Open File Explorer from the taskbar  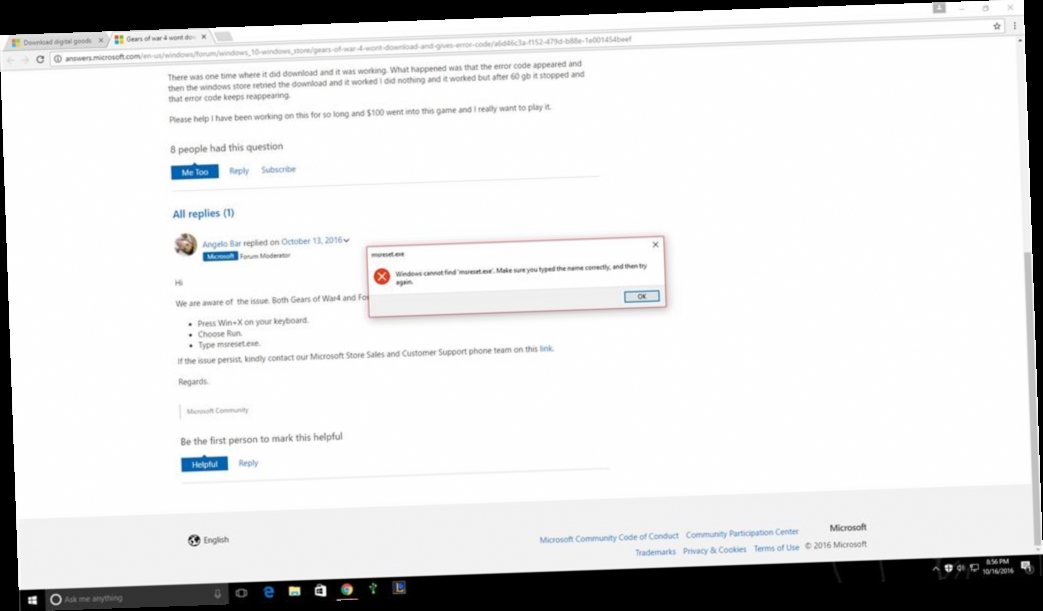coord(294,591)
